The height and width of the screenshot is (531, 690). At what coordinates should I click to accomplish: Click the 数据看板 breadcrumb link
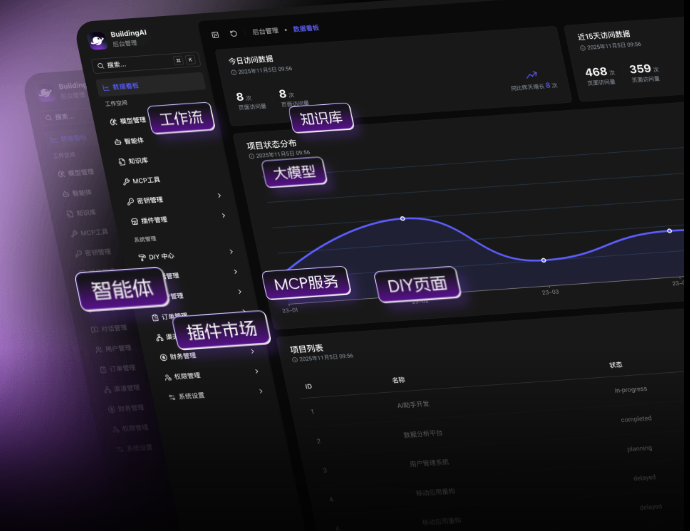click(306, 29)
